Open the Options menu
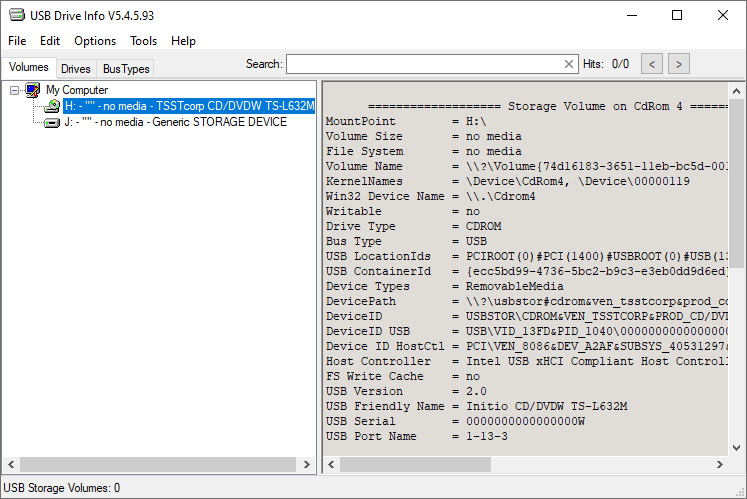 pos(95,41)
